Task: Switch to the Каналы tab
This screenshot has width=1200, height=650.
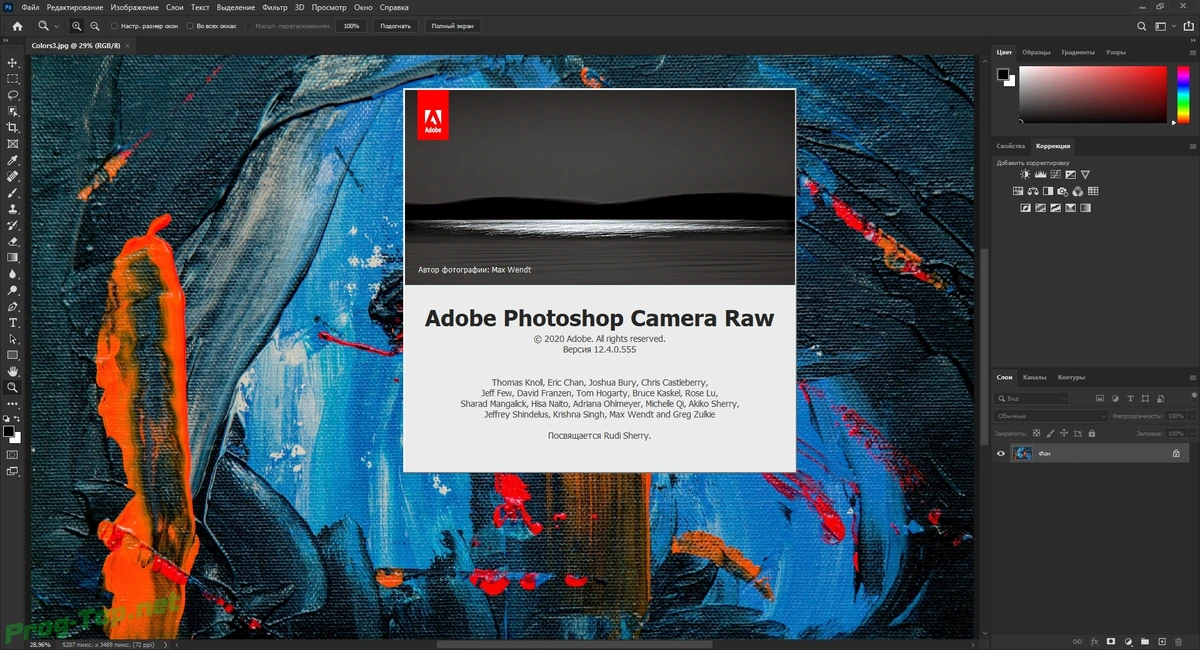Action: [x=1034, y=378]
